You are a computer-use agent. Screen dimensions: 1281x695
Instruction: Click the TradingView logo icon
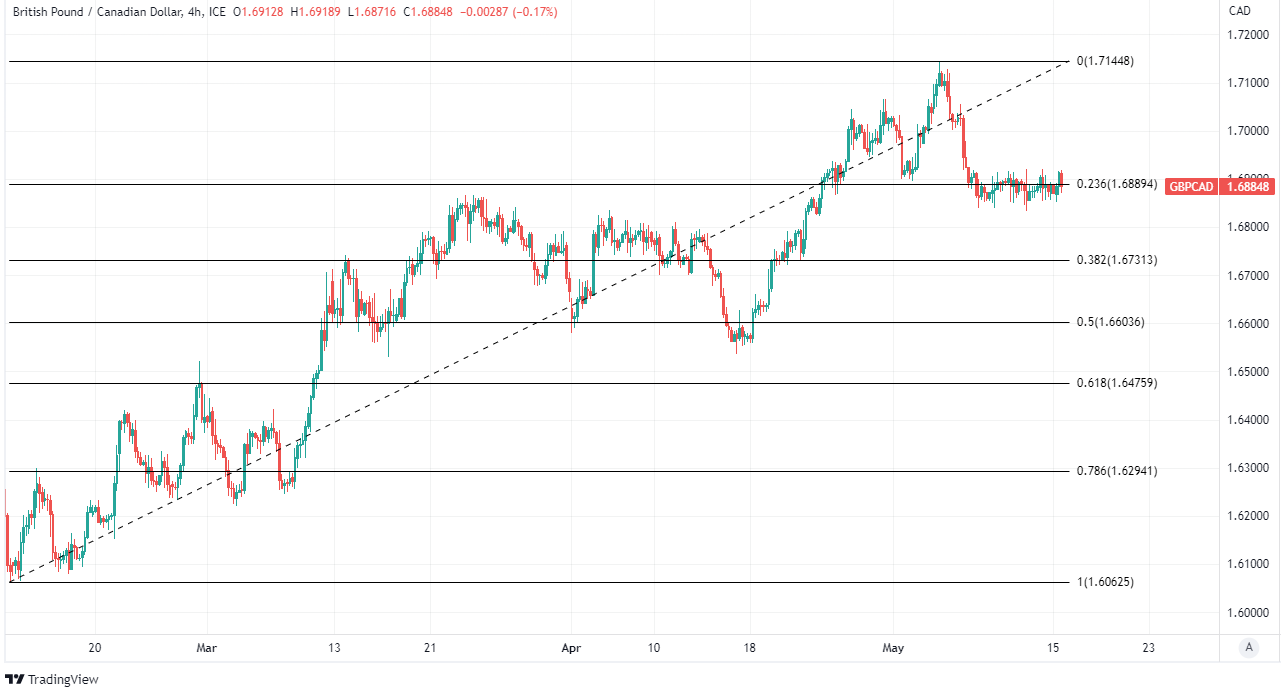pyautogui.click(x=16, y=680)
